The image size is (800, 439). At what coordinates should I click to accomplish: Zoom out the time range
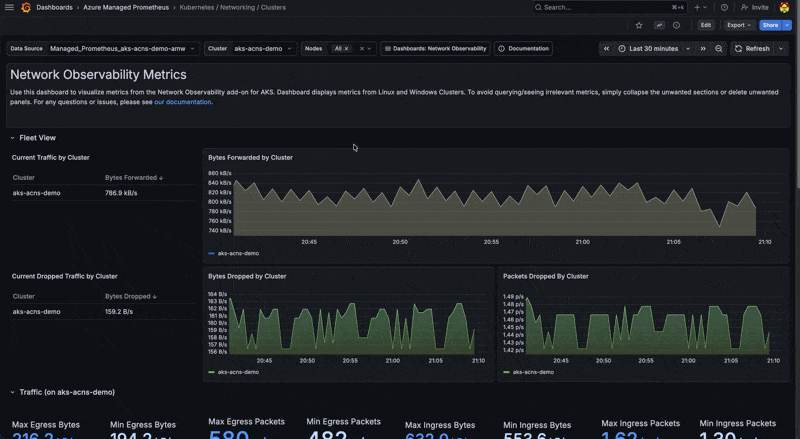[x=718, y=48]
